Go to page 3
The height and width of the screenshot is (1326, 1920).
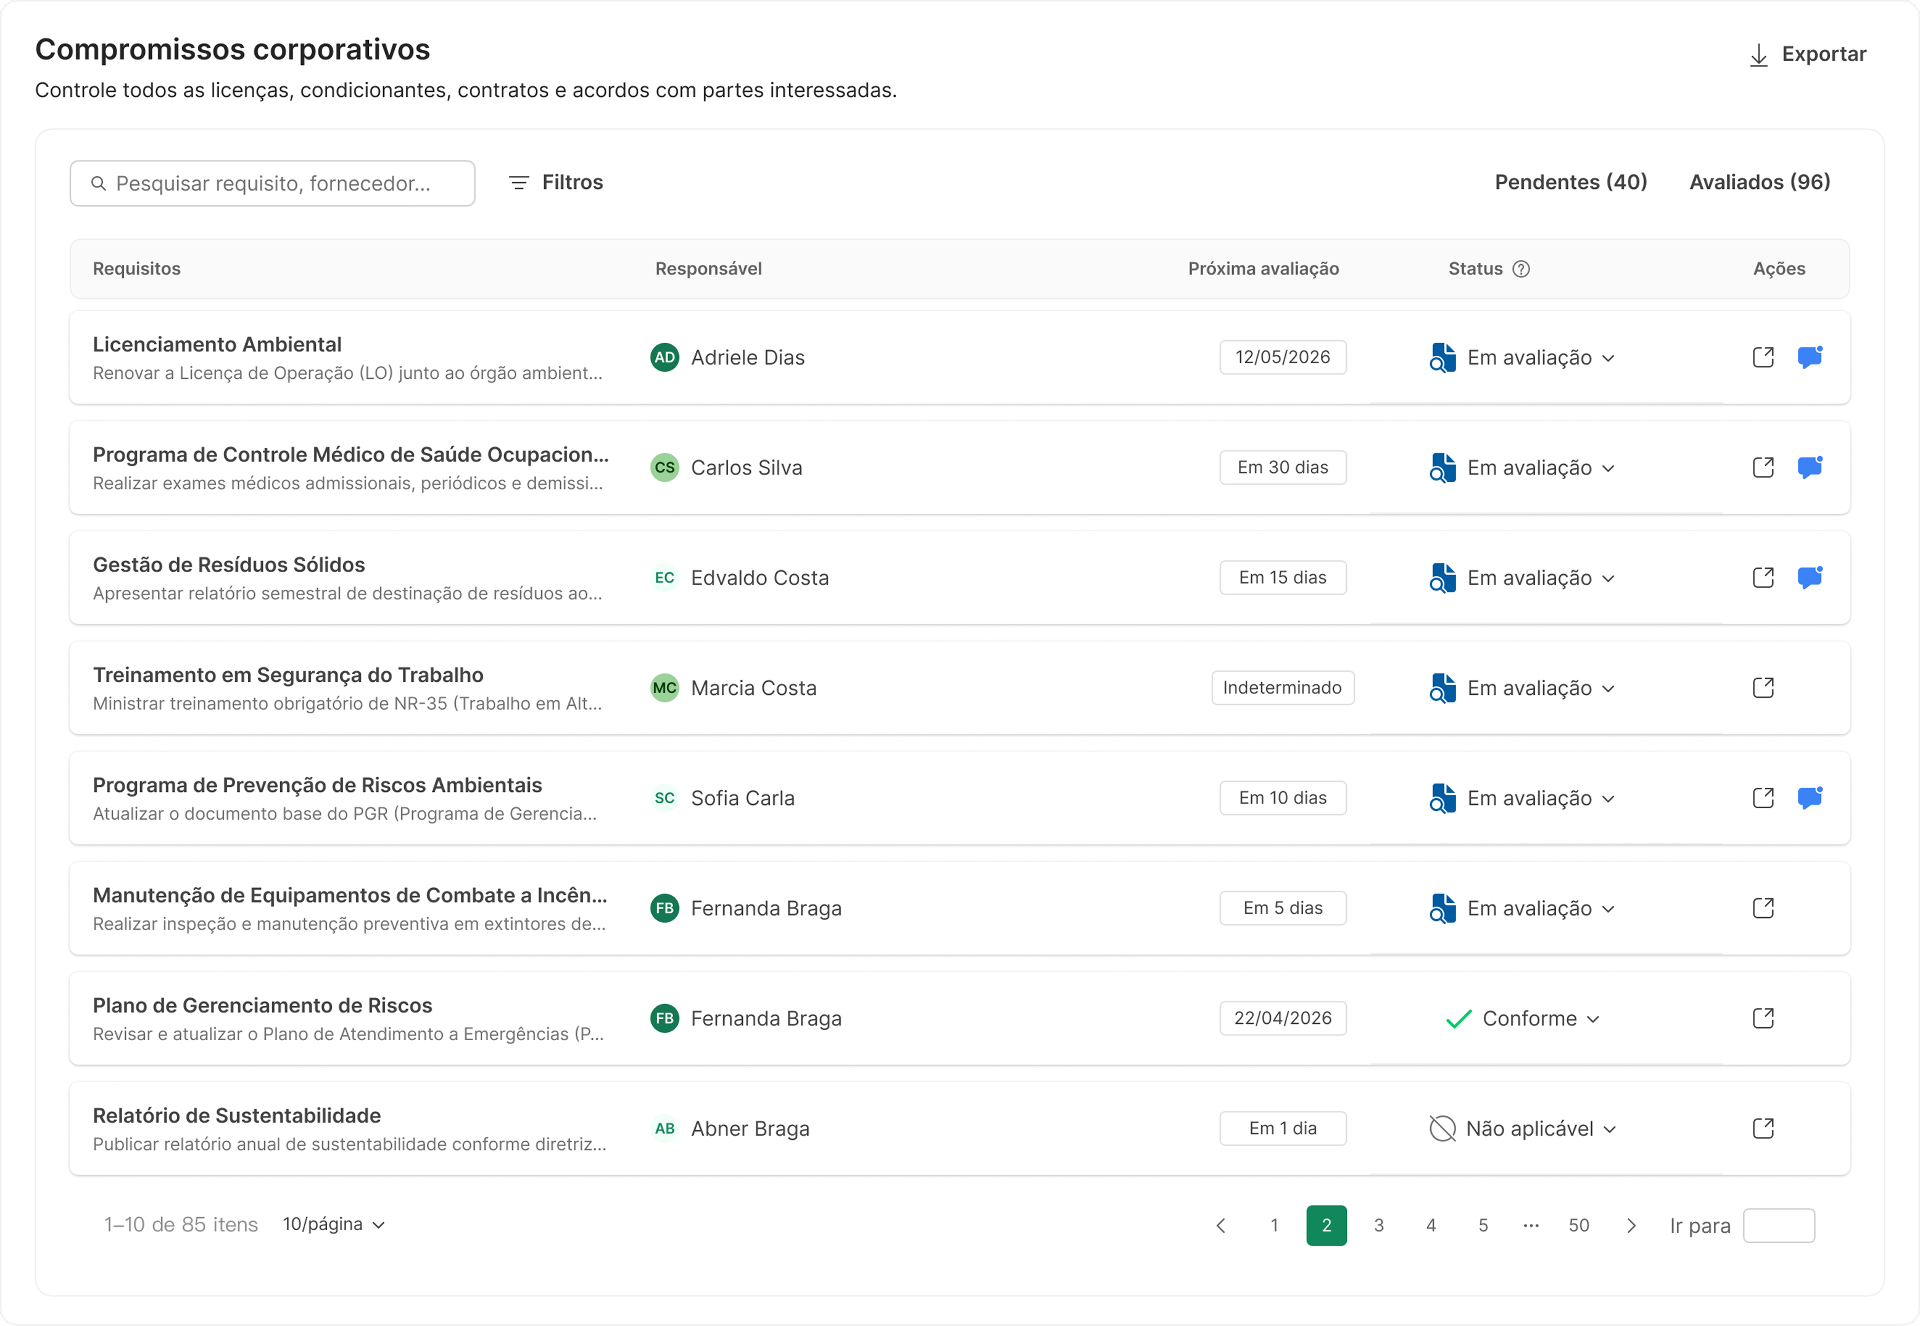1378,1225
